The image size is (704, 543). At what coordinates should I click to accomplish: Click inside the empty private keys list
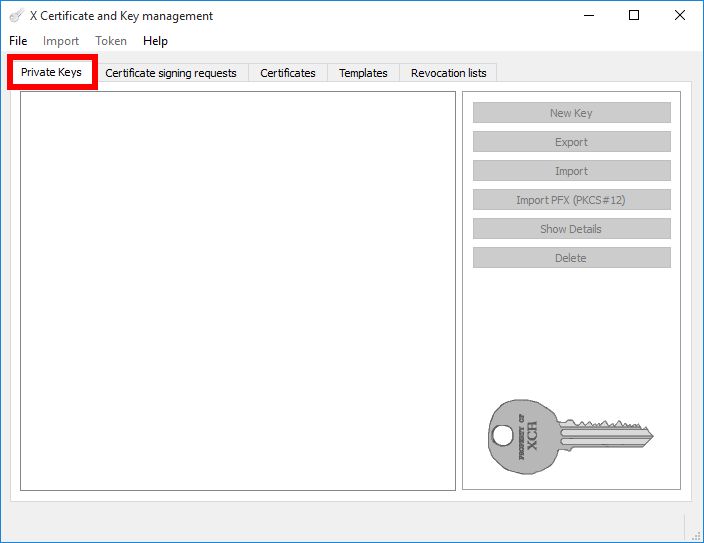click(237, 290)
